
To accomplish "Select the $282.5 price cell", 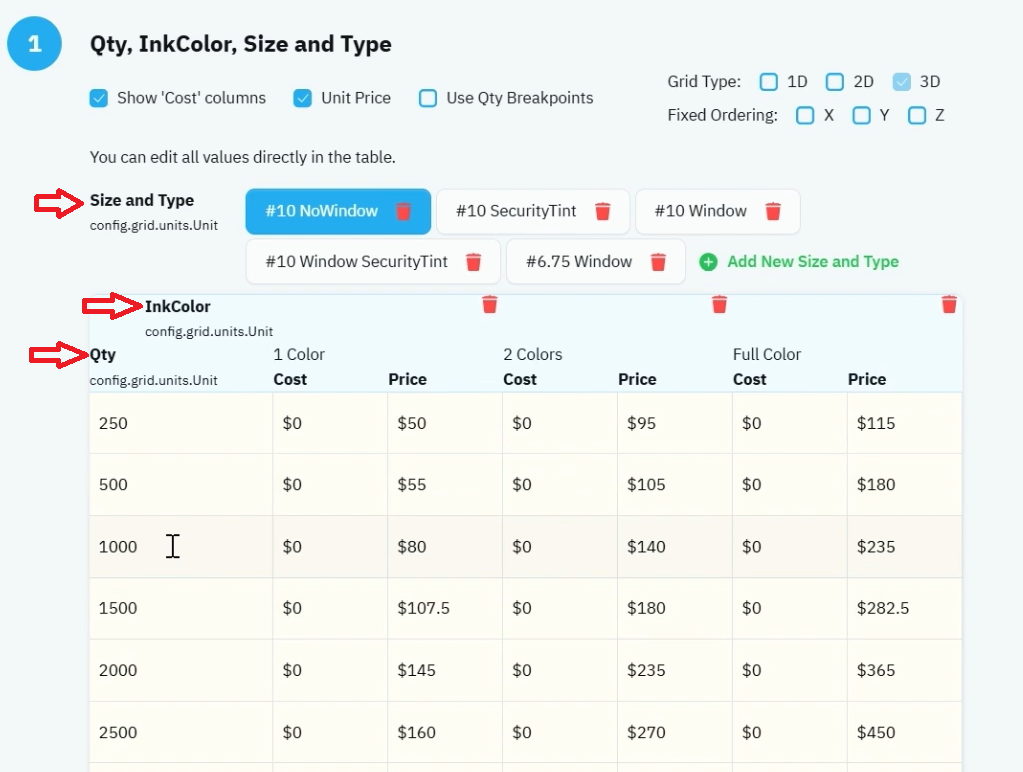I will 904,608.
